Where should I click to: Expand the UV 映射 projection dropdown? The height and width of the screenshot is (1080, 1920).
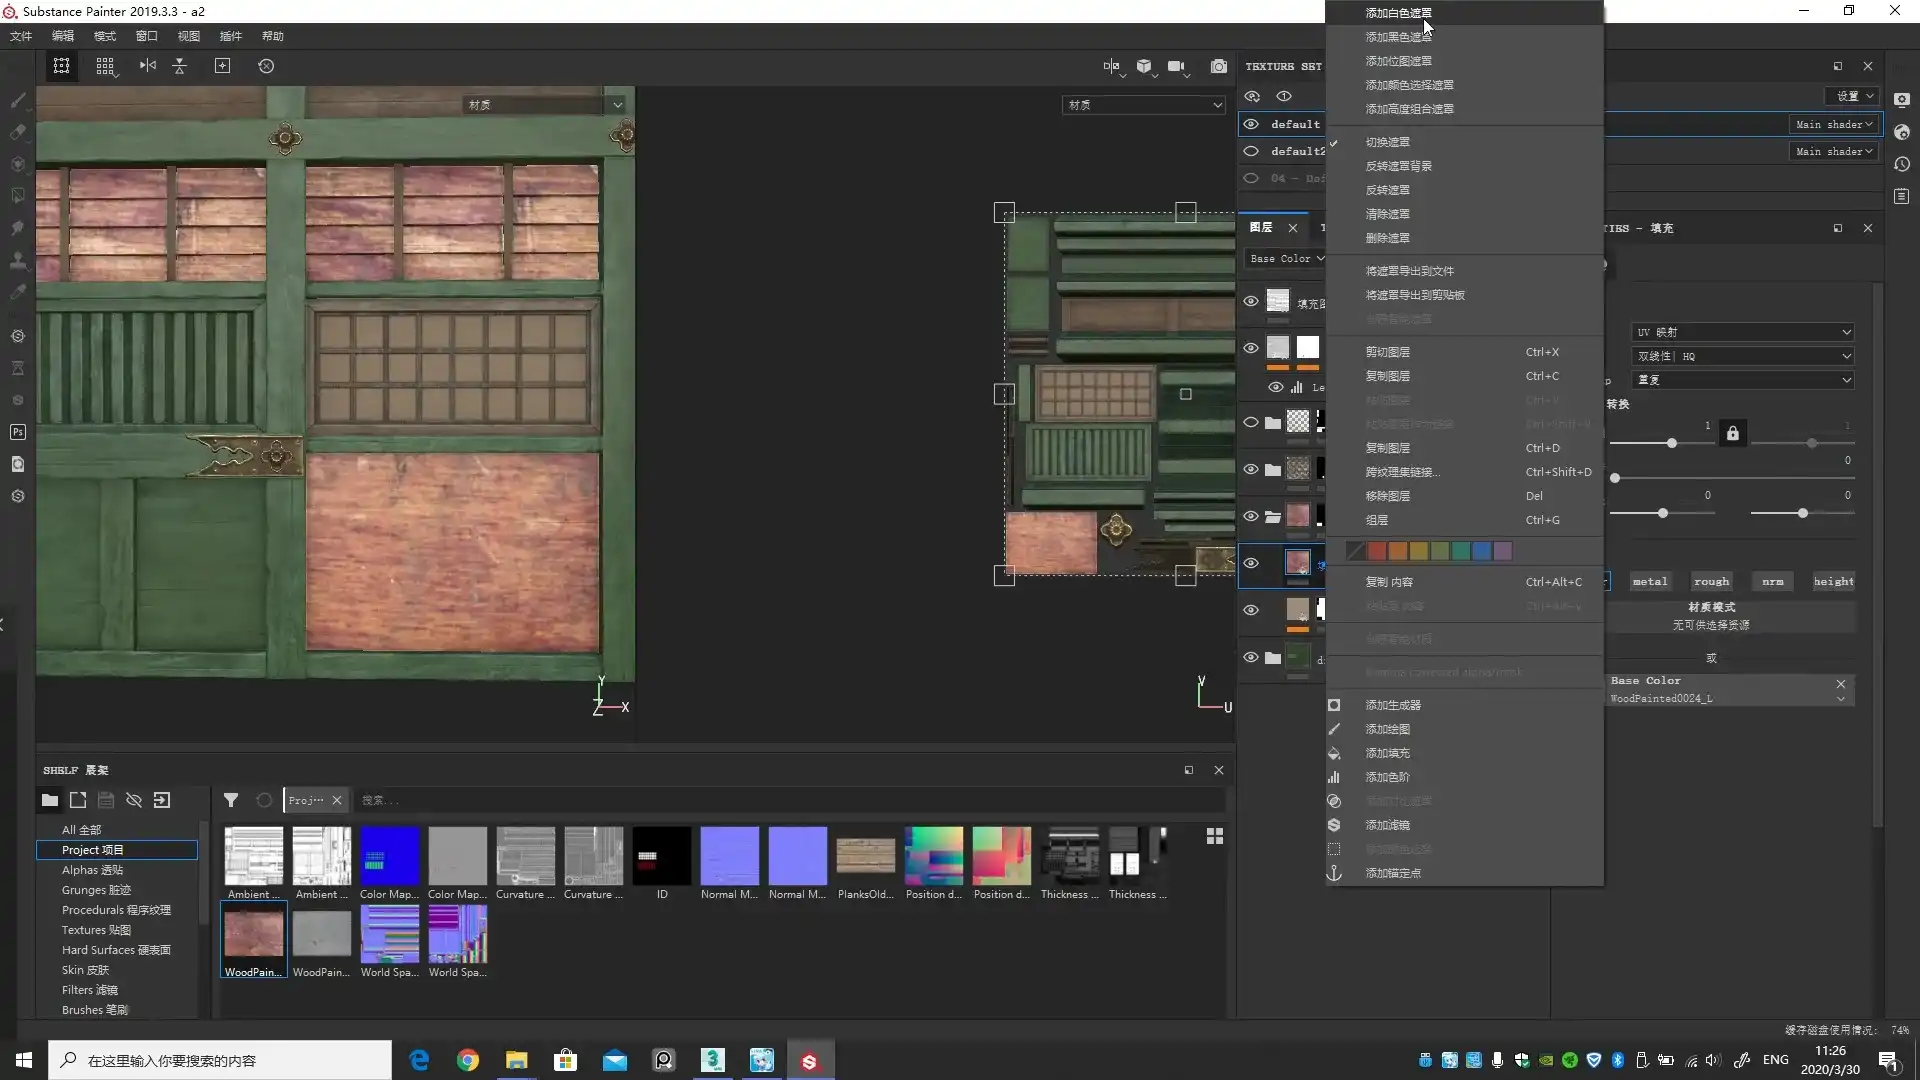pos(1742,332)
